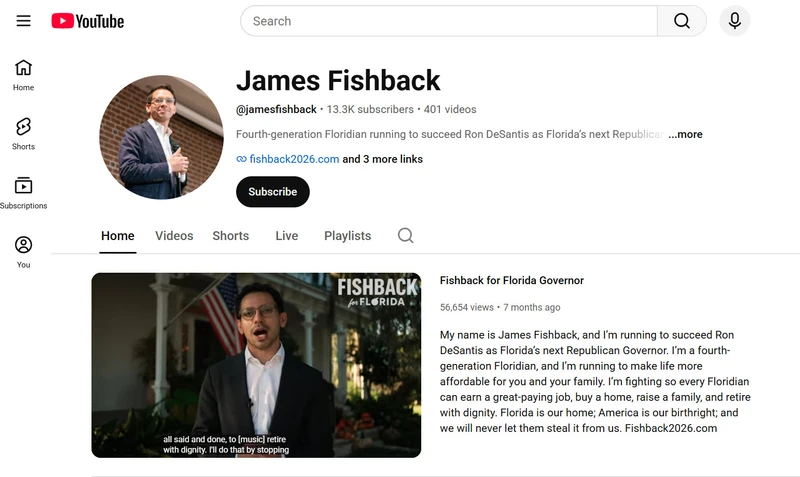Screen dimensions: 800x477
Task: Switch to the Playlists tab
Action: coord(347,236)
